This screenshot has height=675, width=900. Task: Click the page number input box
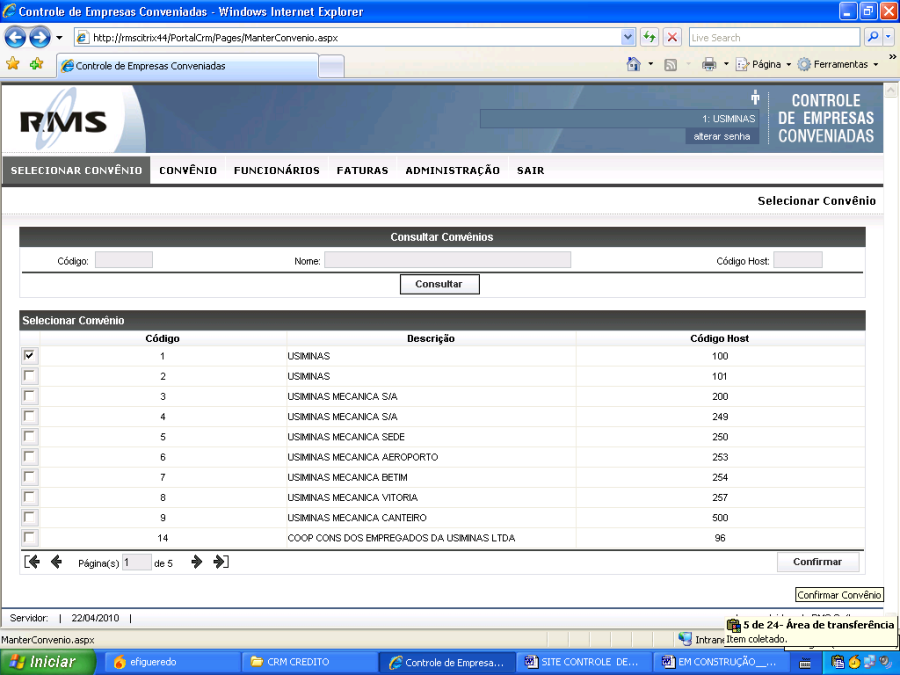[137, 562]
